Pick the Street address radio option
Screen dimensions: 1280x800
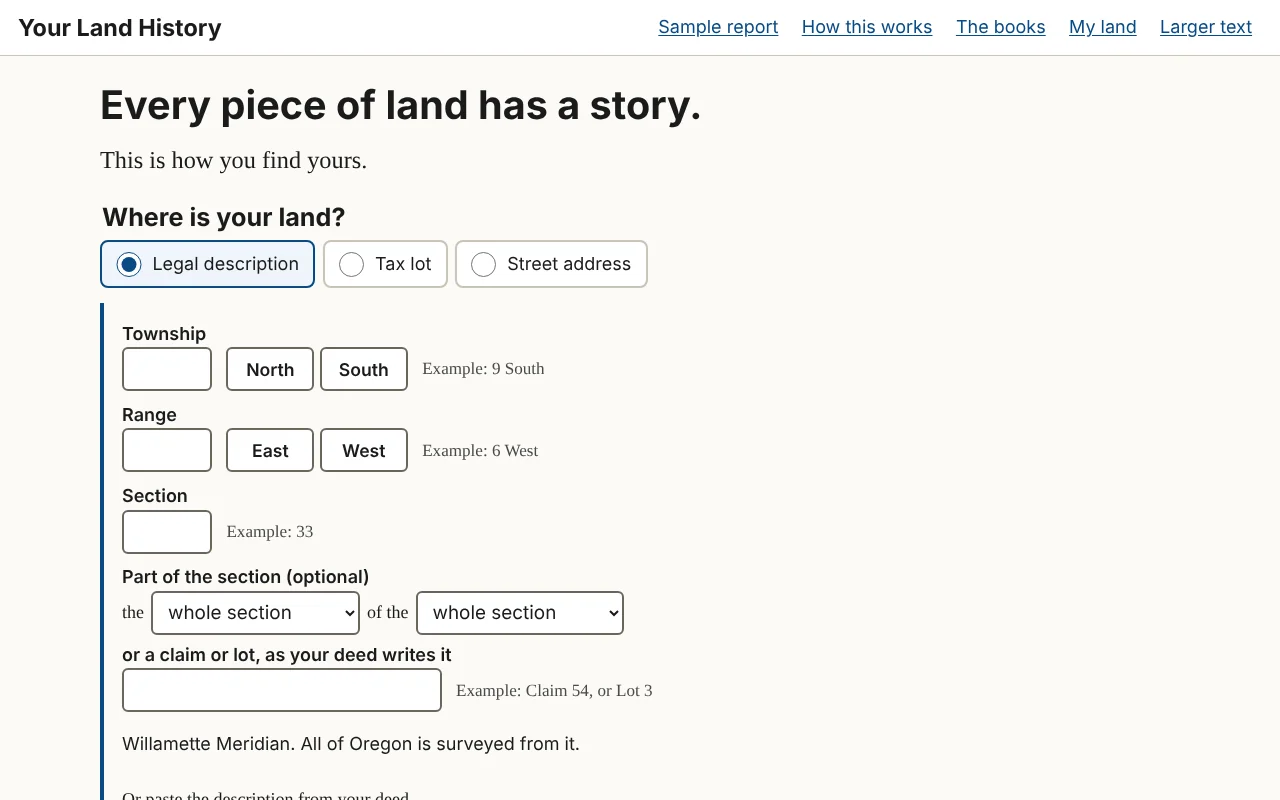tap(551, 264)
